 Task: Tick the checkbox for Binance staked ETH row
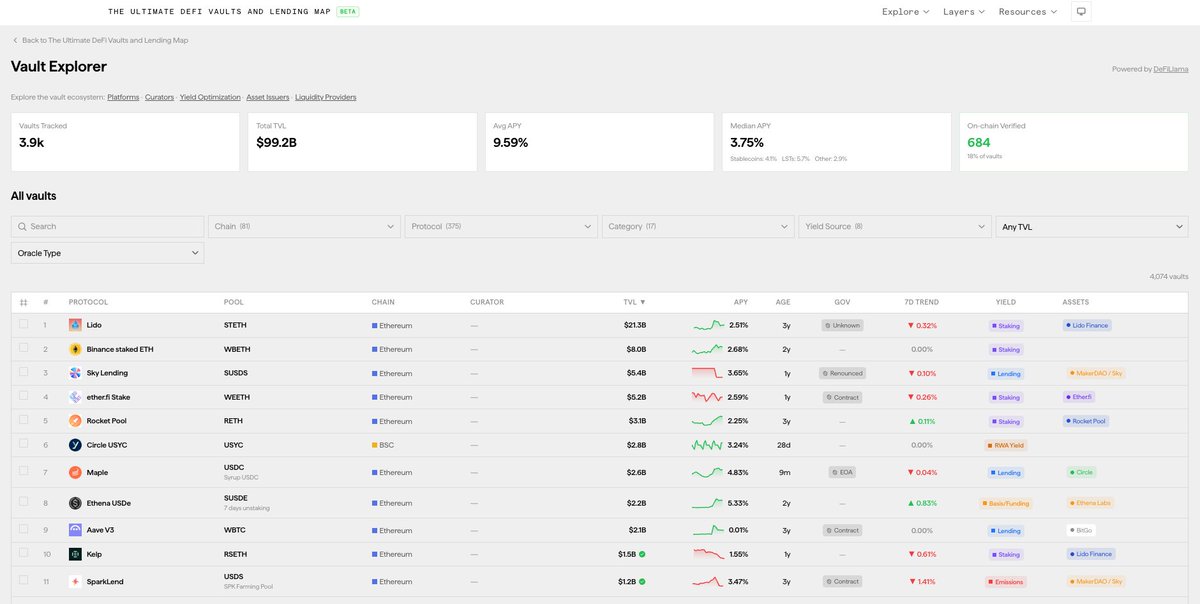click(x=24, y=348)
